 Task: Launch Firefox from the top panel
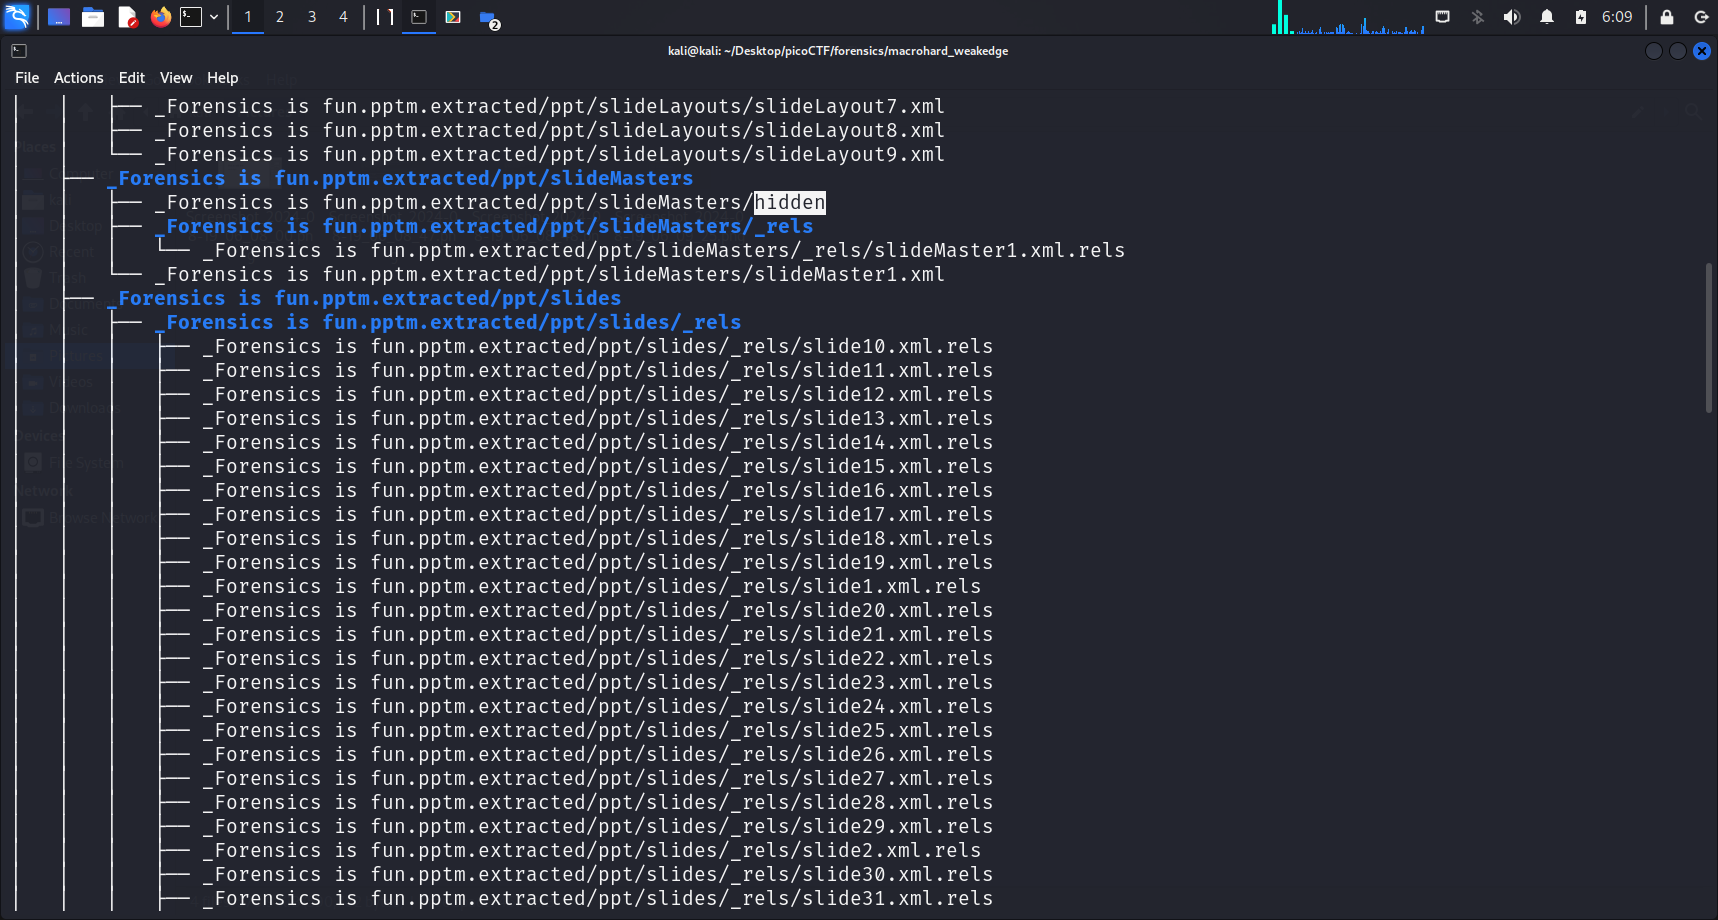tap(160, 17)
